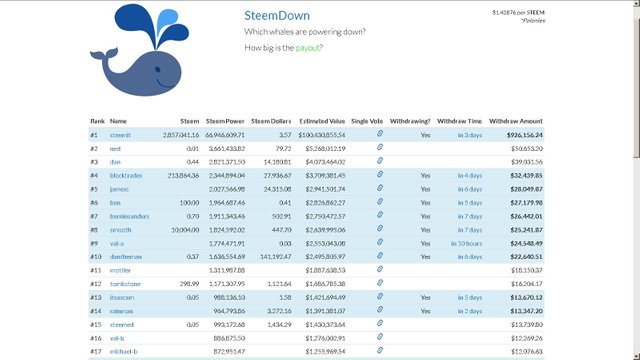Click steemit's 'in 3 days' withdraw time
The width and height of the screenshot is (640, 360).
pyautogui.click(x=469, y=135)
